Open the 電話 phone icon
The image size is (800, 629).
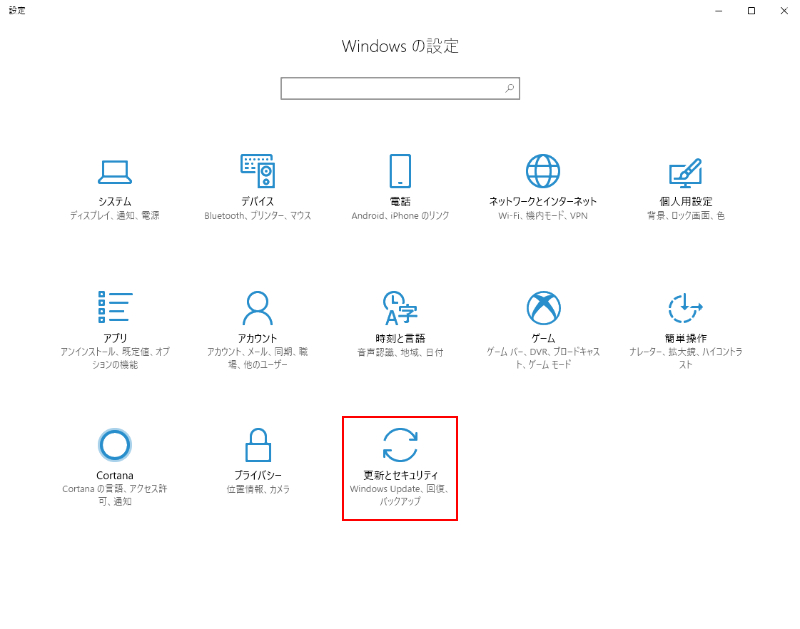click(400, 171)
